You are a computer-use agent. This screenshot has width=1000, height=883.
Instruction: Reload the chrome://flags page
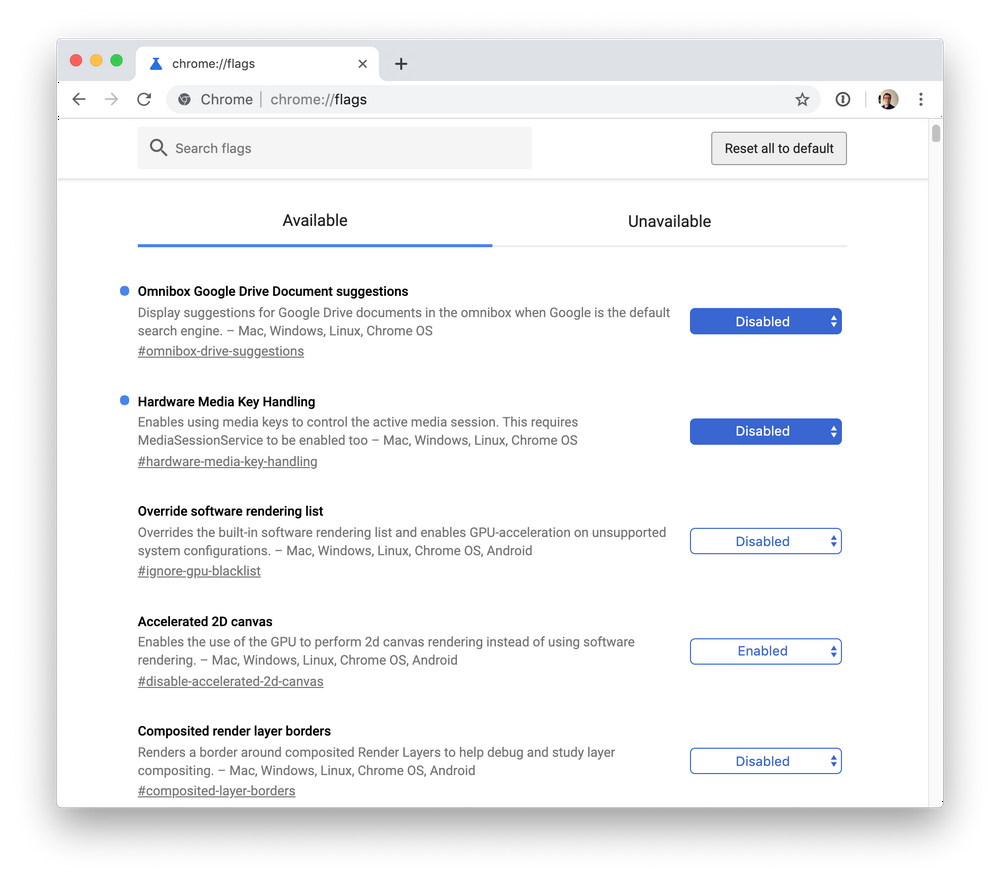point(144,99)
